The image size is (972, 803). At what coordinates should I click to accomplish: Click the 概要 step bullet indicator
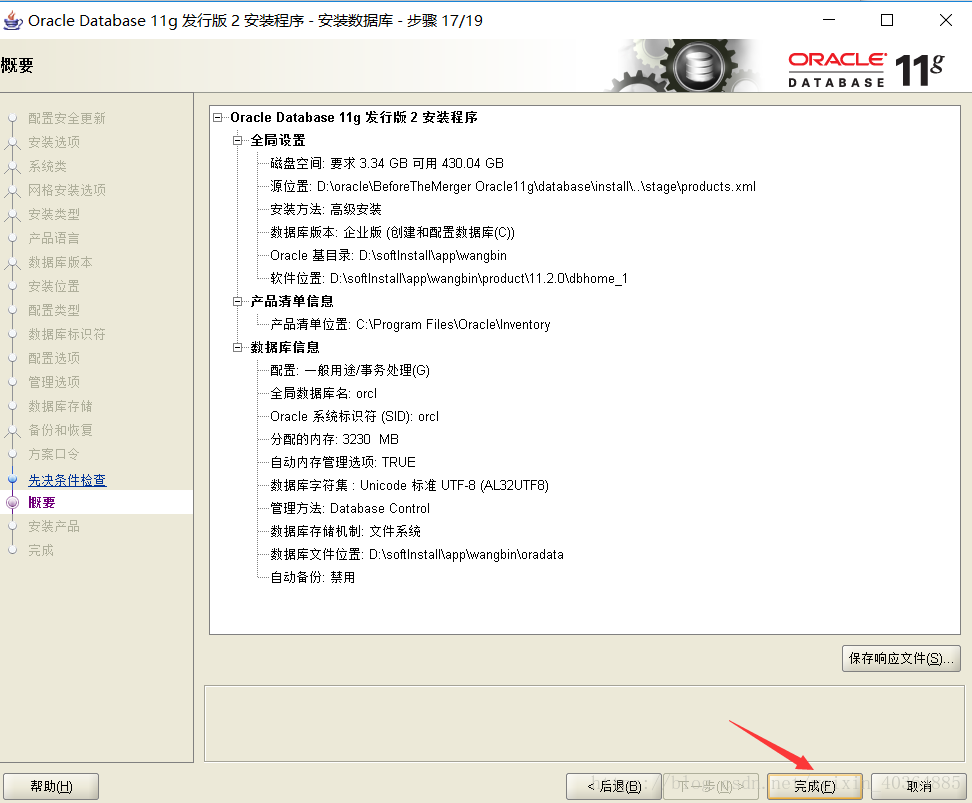(12, 502)
